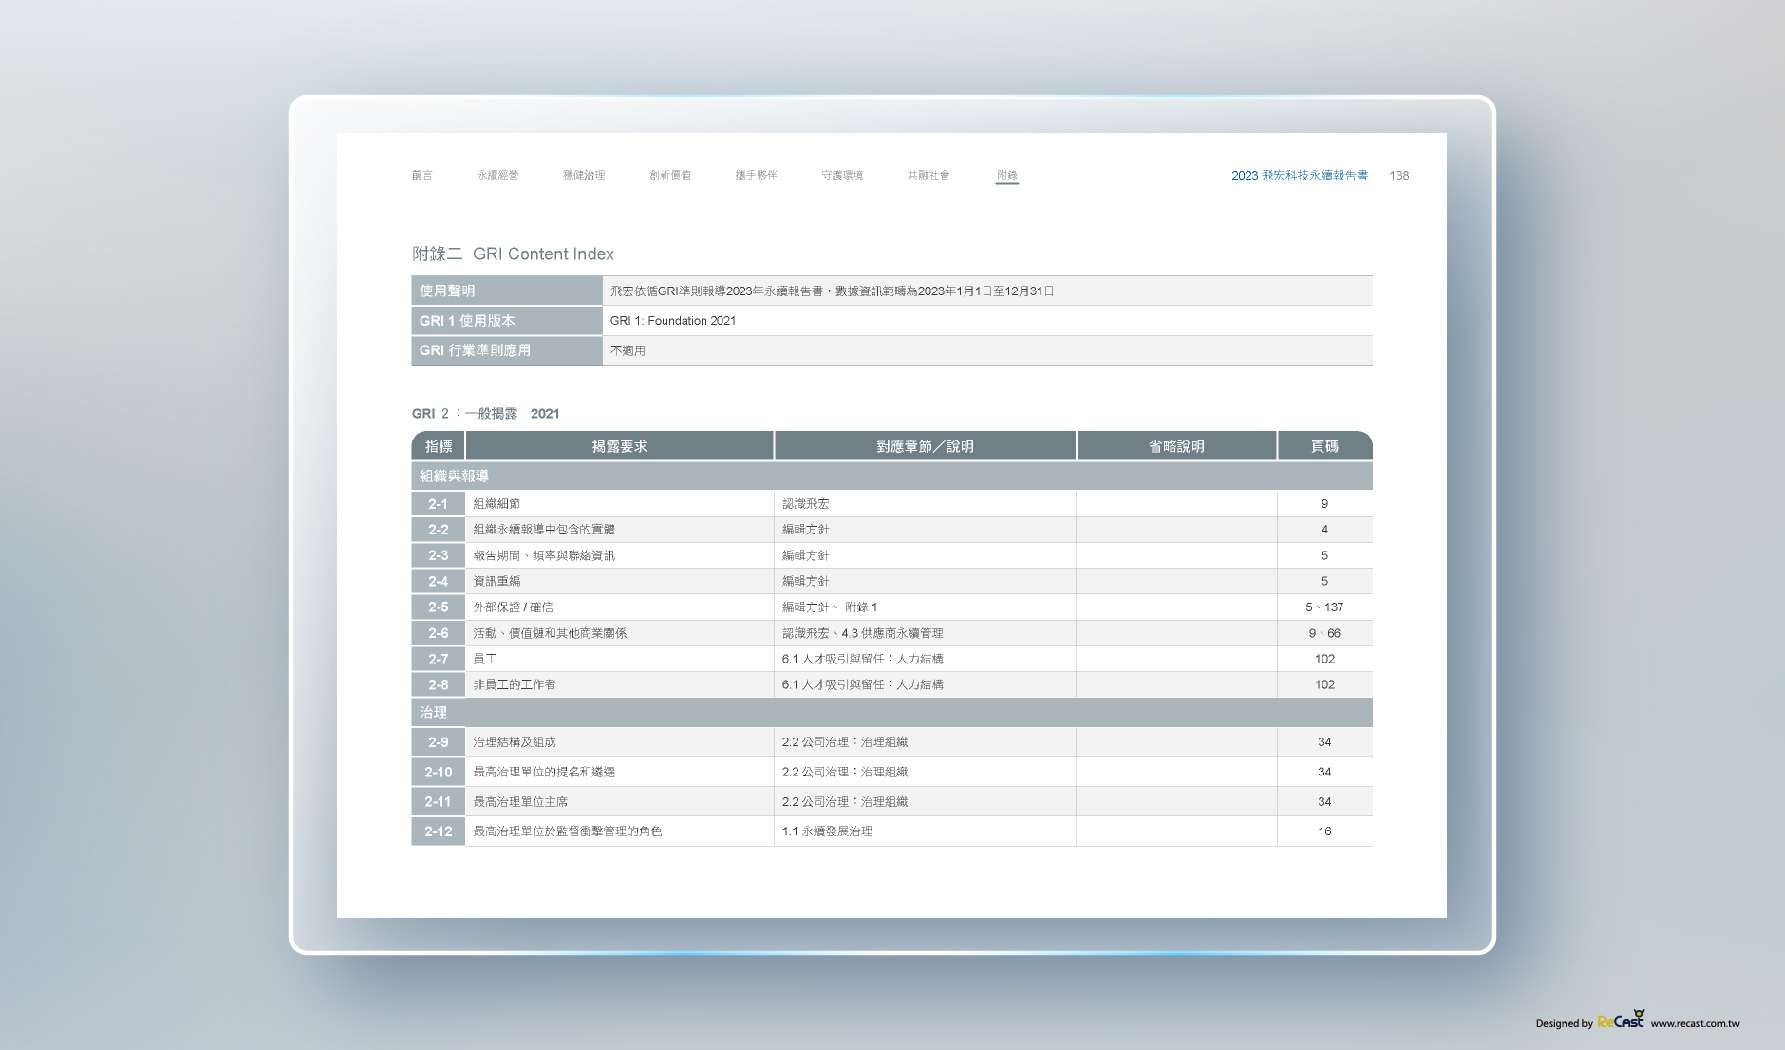This screenshot has width=1785, height=1050.
Task: Click the 1.1 永續發展治理 chapter cell
Action: coord(925,831)
